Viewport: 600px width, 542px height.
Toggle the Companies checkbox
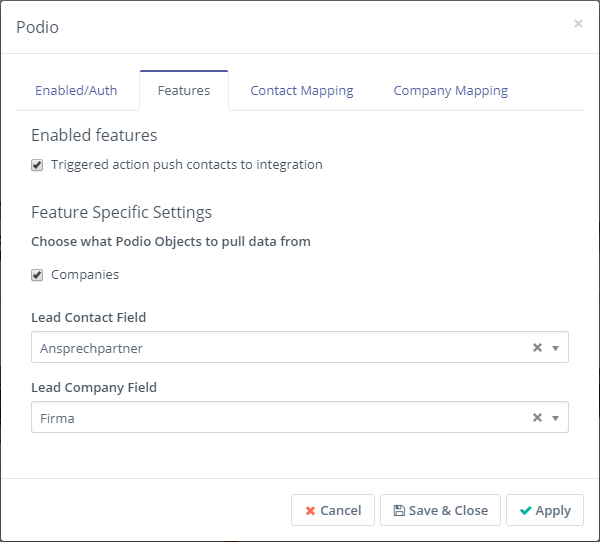pos(37,275)
